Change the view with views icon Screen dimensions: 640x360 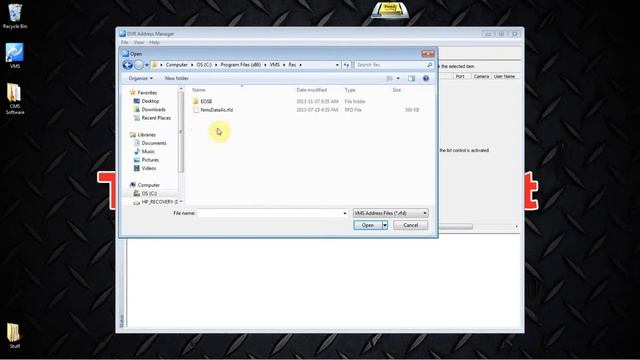point(389,78)
